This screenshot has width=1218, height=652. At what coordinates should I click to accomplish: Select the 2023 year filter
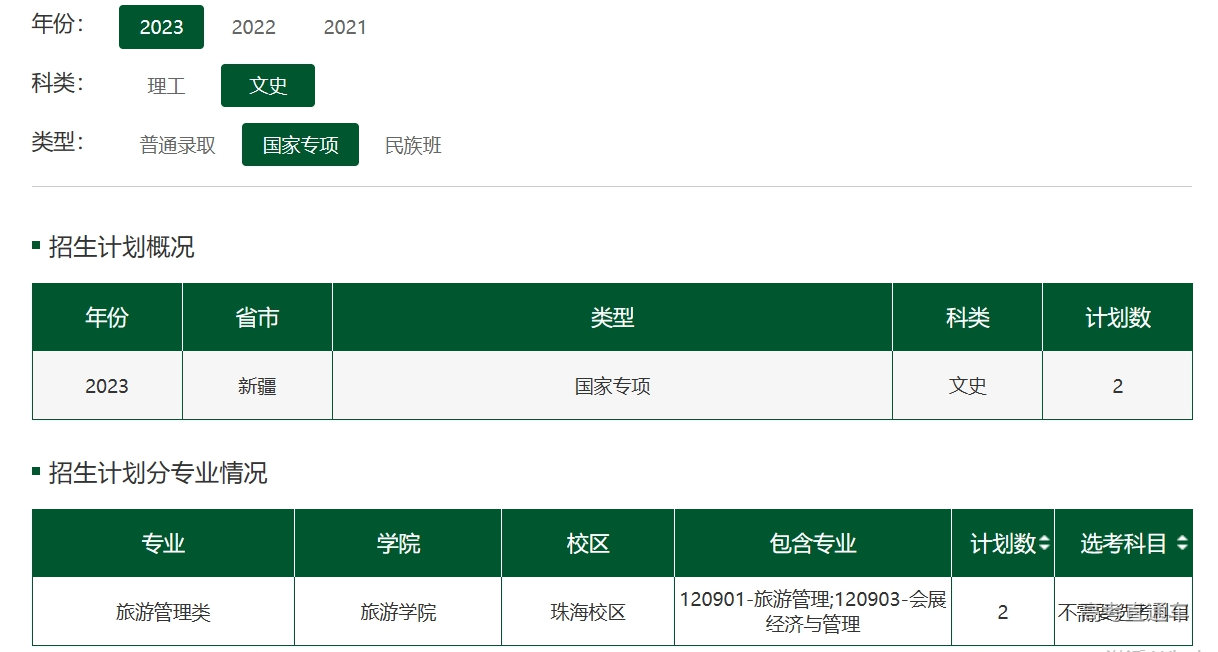point(161,27)
